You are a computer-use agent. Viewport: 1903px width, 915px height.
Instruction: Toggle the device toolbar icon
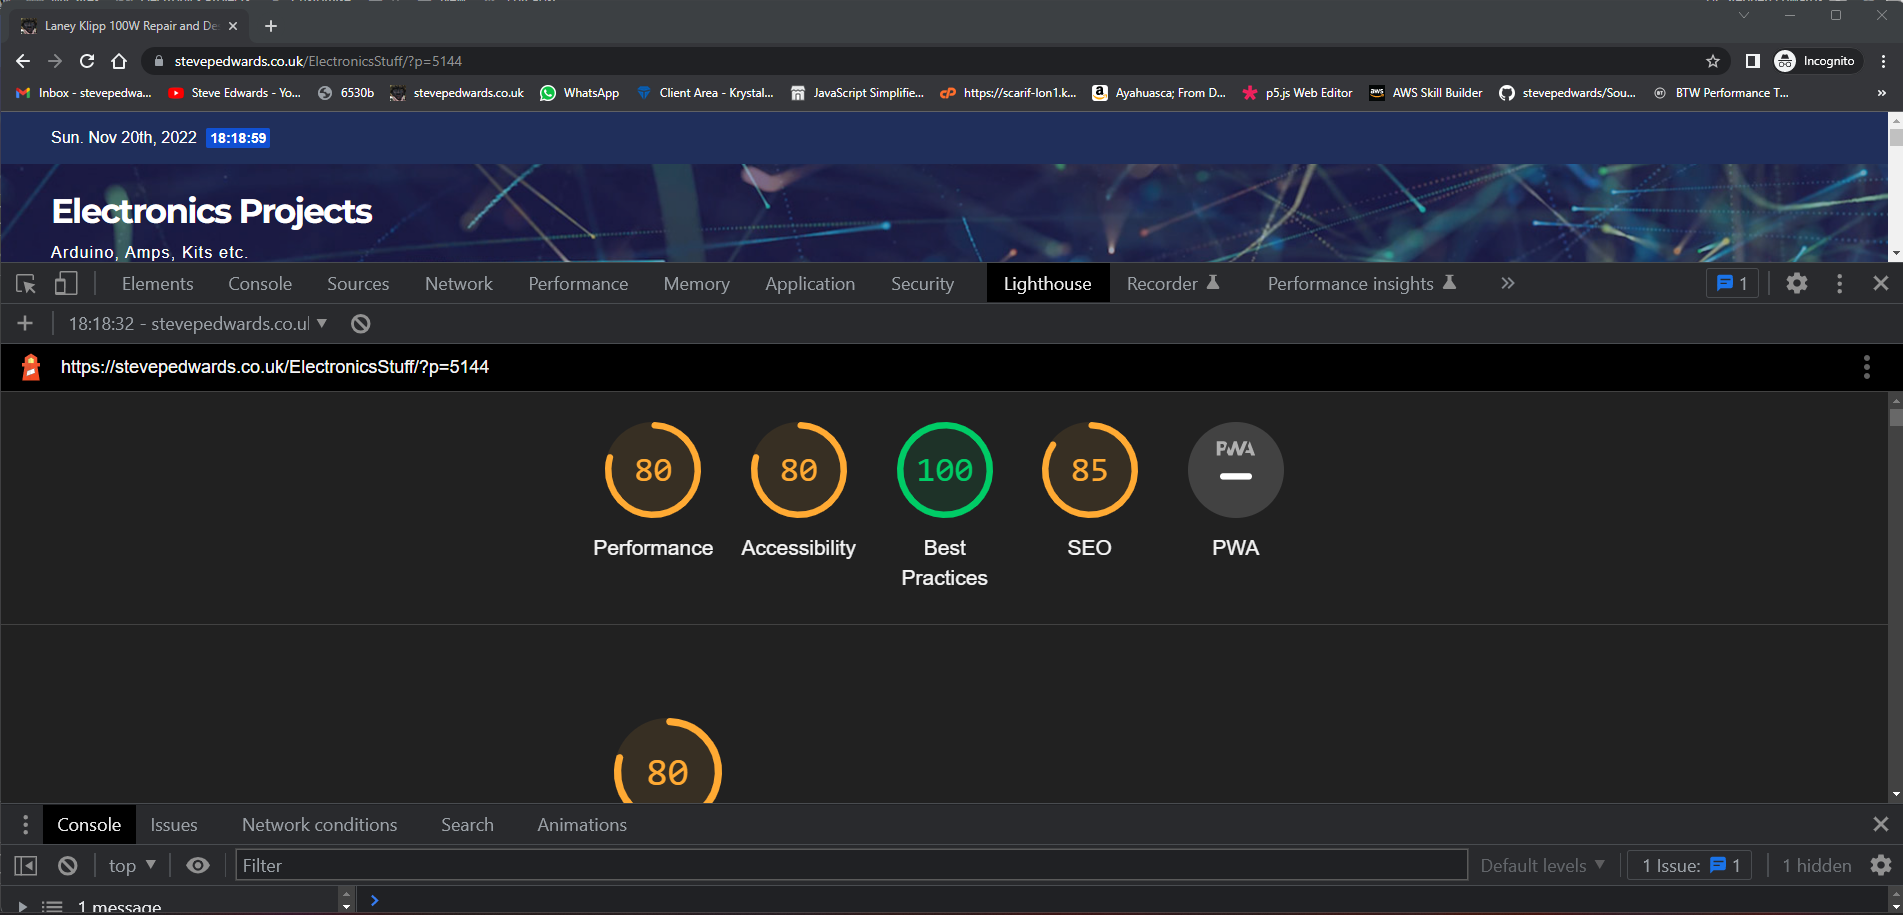coord(66,284)
